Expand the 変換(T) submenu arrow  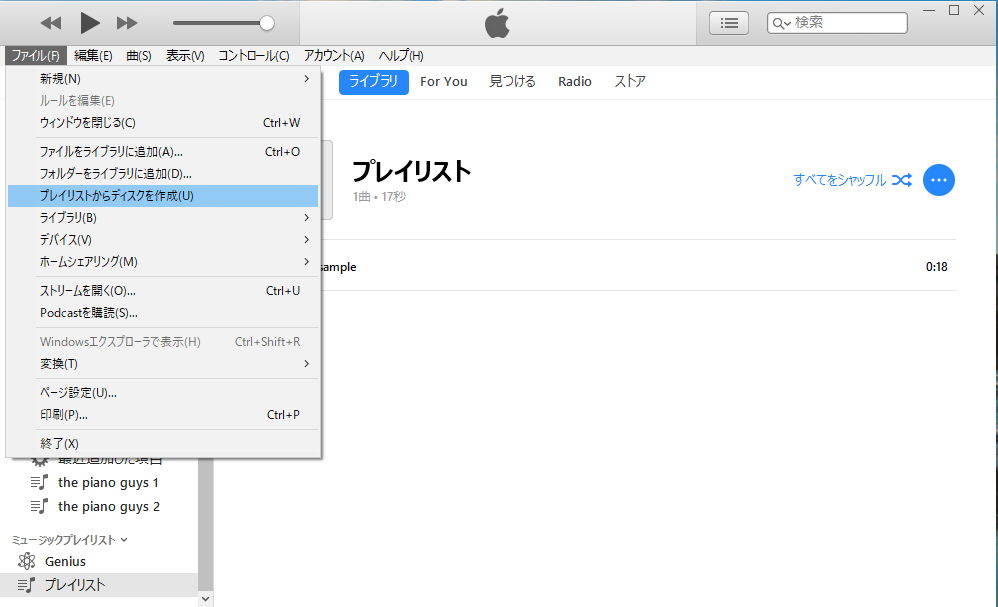(x=306, y=364)
